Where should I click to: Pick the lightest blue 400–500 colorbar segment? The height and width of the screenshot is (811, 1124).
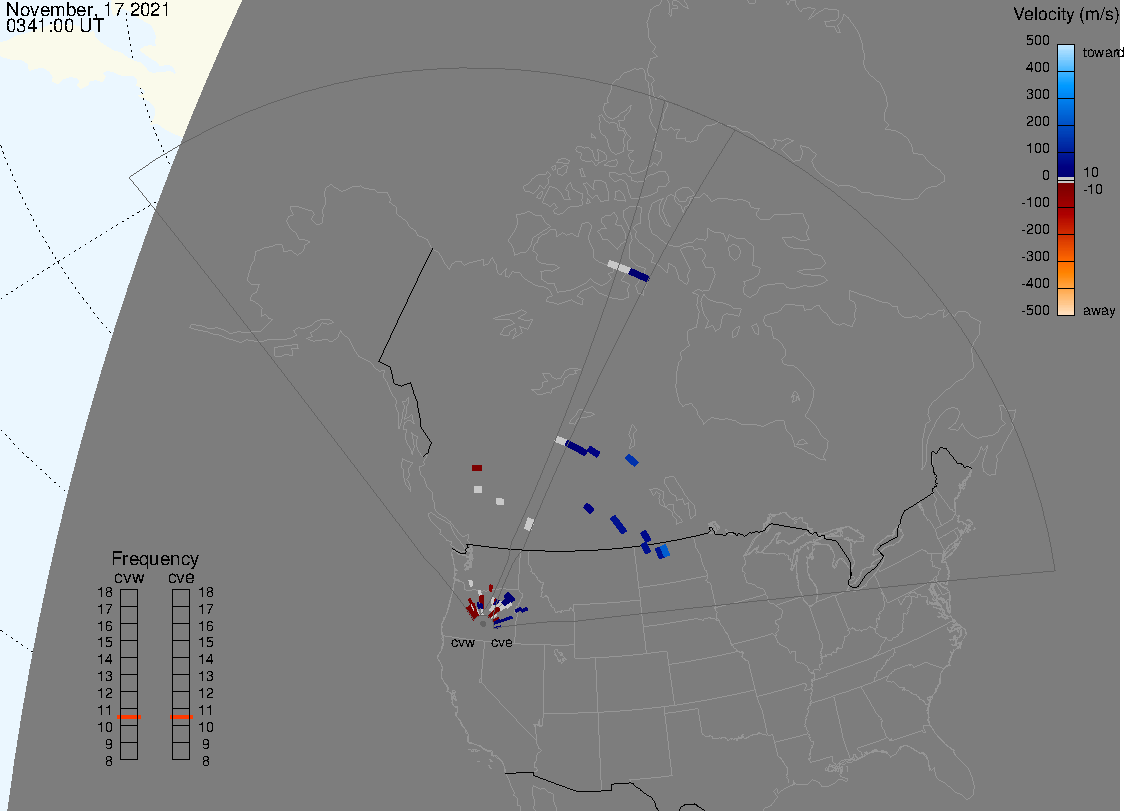coord(1066,58)
